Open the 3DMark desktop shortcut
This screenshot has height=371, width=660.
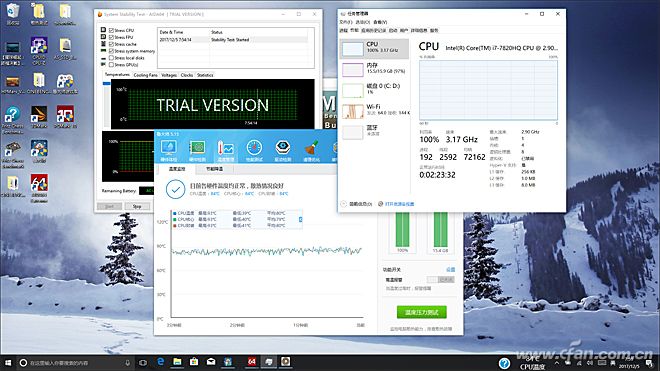(39, 117)
